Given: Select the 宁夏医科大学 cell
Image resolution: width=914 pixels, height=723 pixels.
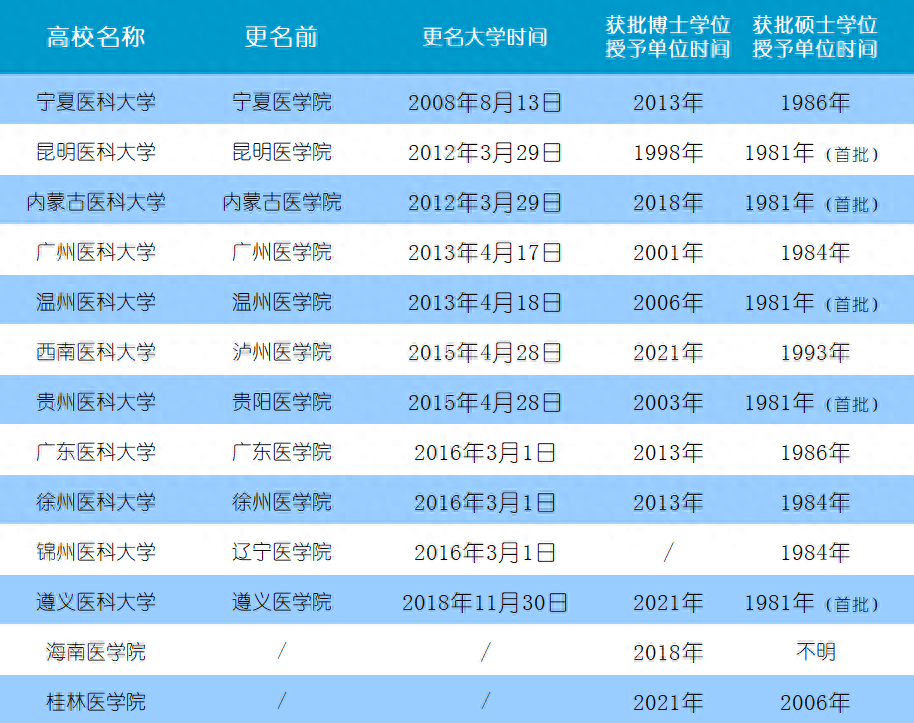Looking at the screenshot, I should point(96,102).
